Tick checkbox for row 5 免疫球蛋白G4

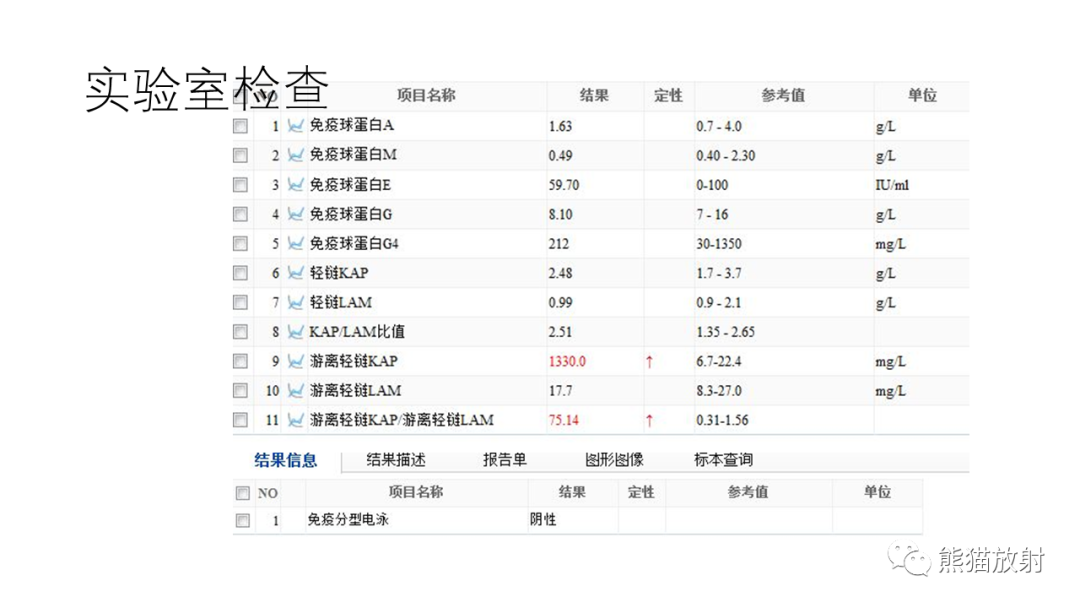tap(240, 243)
